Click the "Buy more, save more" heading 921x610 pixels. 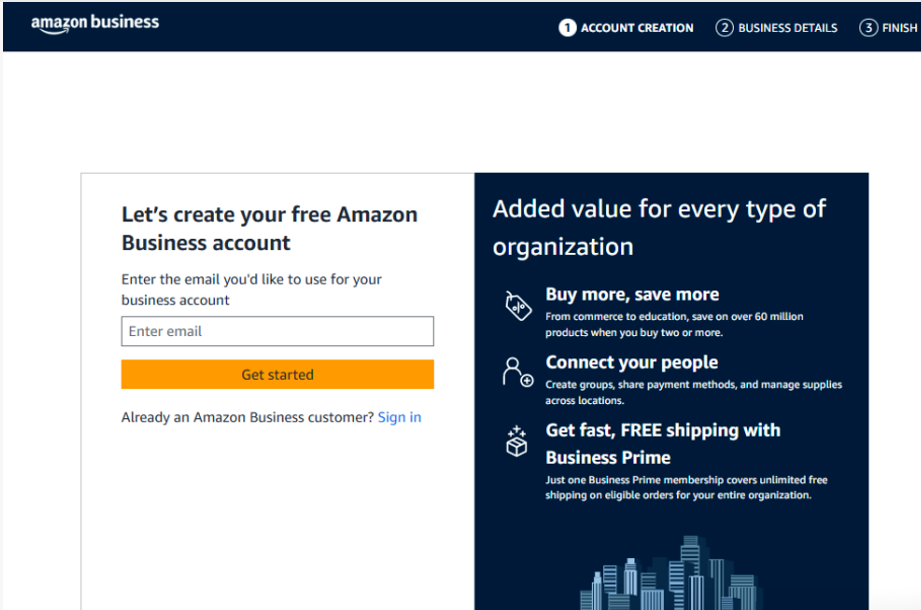pos(632,294)
